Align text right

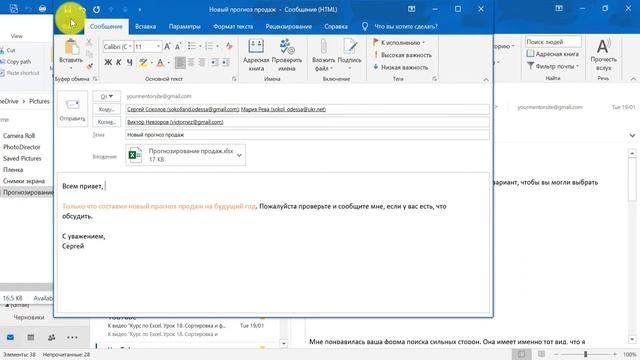tap(202, 62)
